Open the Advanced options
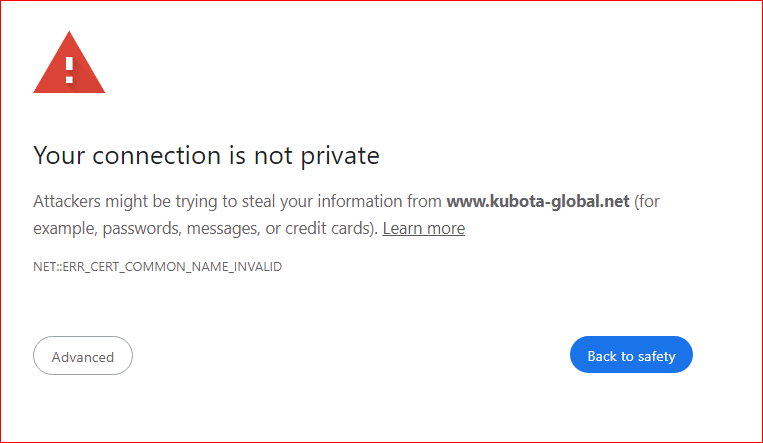 pyautogui.click(x=83, y=356)
